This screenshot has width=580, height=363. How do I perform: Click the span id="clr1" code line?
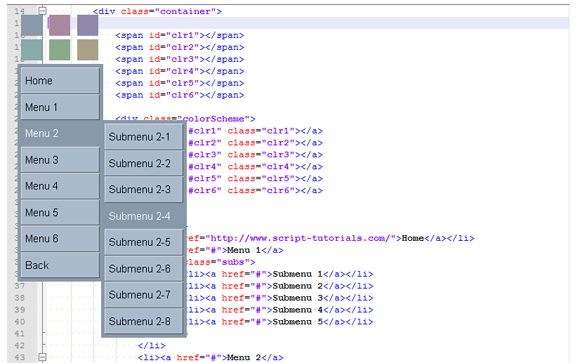click(180, 36)
